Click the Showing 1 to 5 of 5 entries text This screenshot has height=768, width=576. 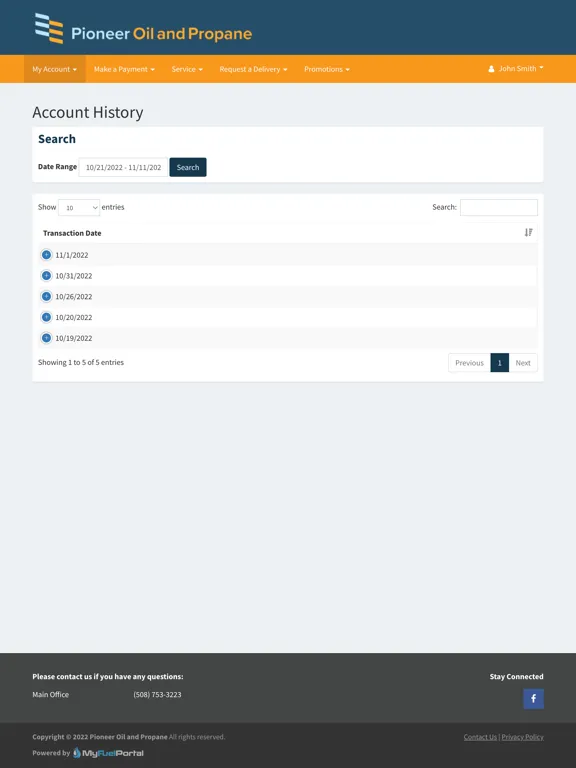tap(81, 362)
